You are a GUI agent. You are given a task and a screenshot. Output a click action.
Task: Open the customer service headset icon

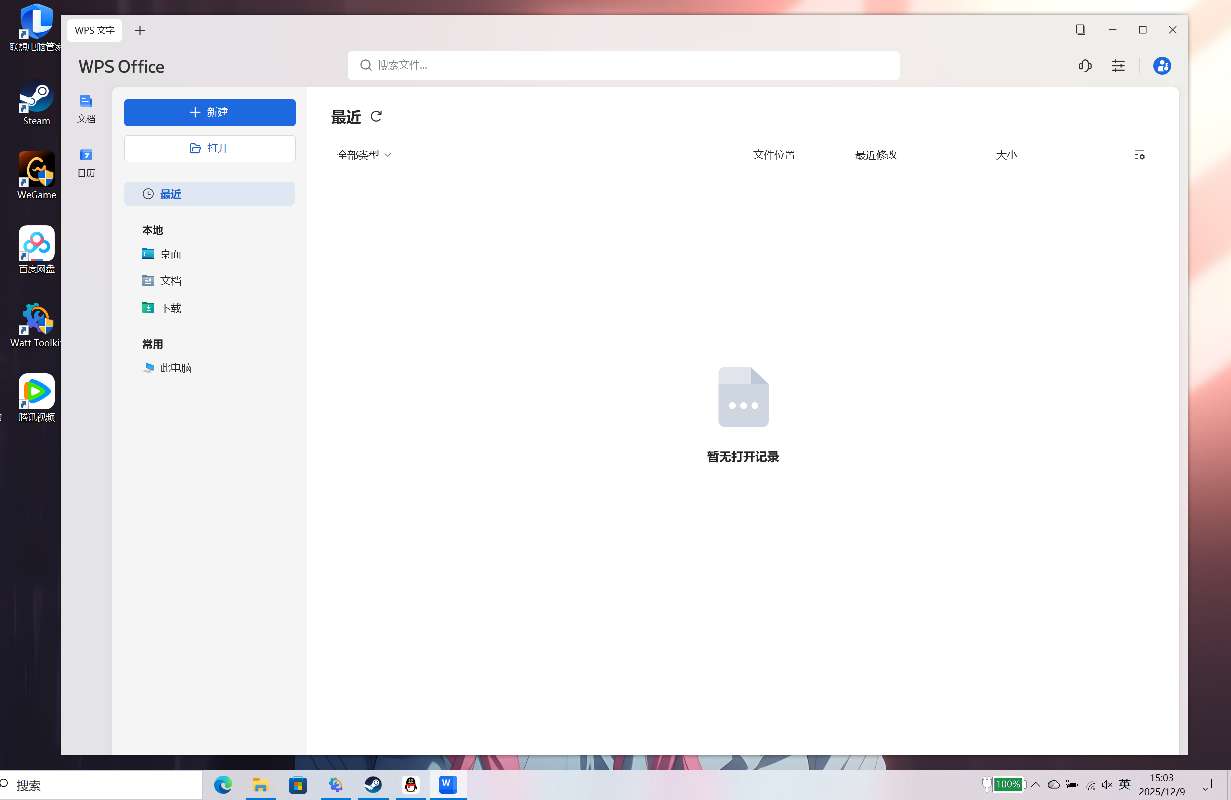tap(1085, 66)
